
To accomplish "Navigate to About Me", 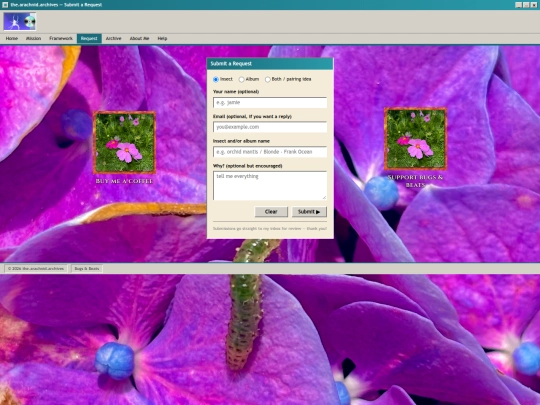I will (139, 39).
